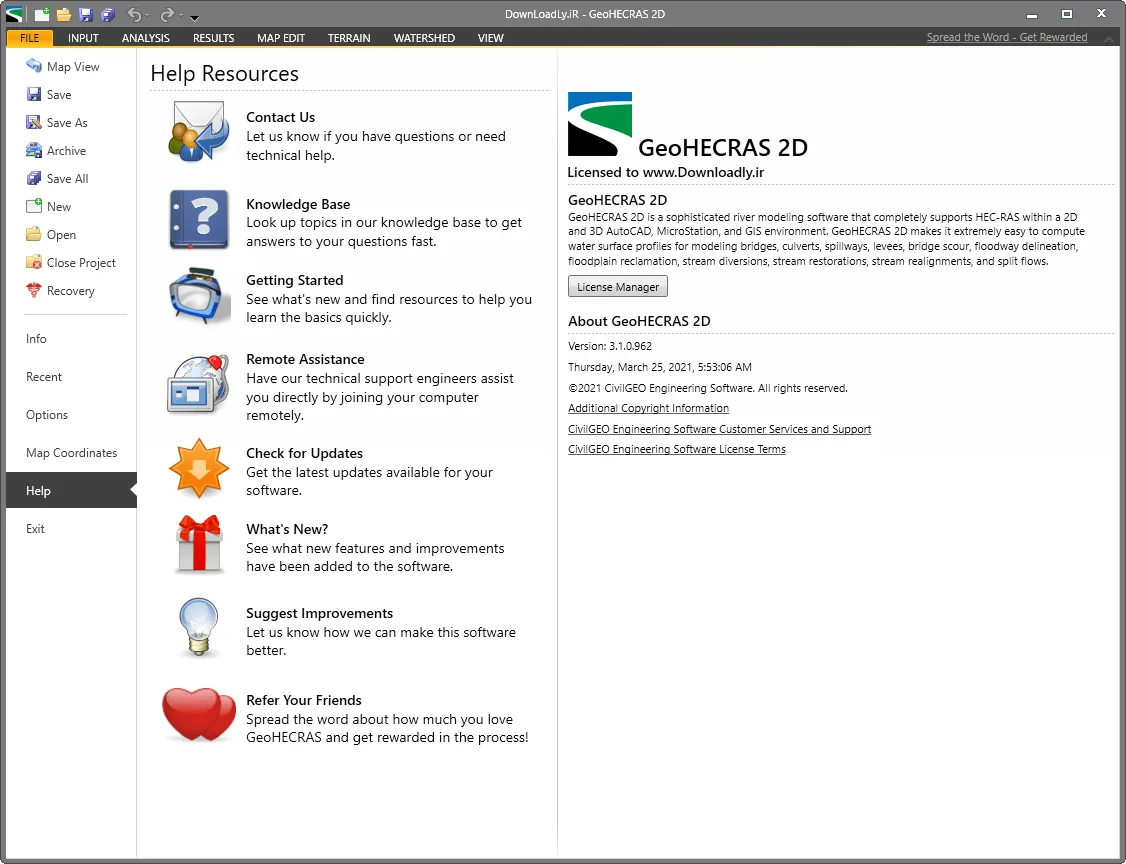Switch to the RESULTS ribbon tab

pyautogui.click(x=213, y=38)
